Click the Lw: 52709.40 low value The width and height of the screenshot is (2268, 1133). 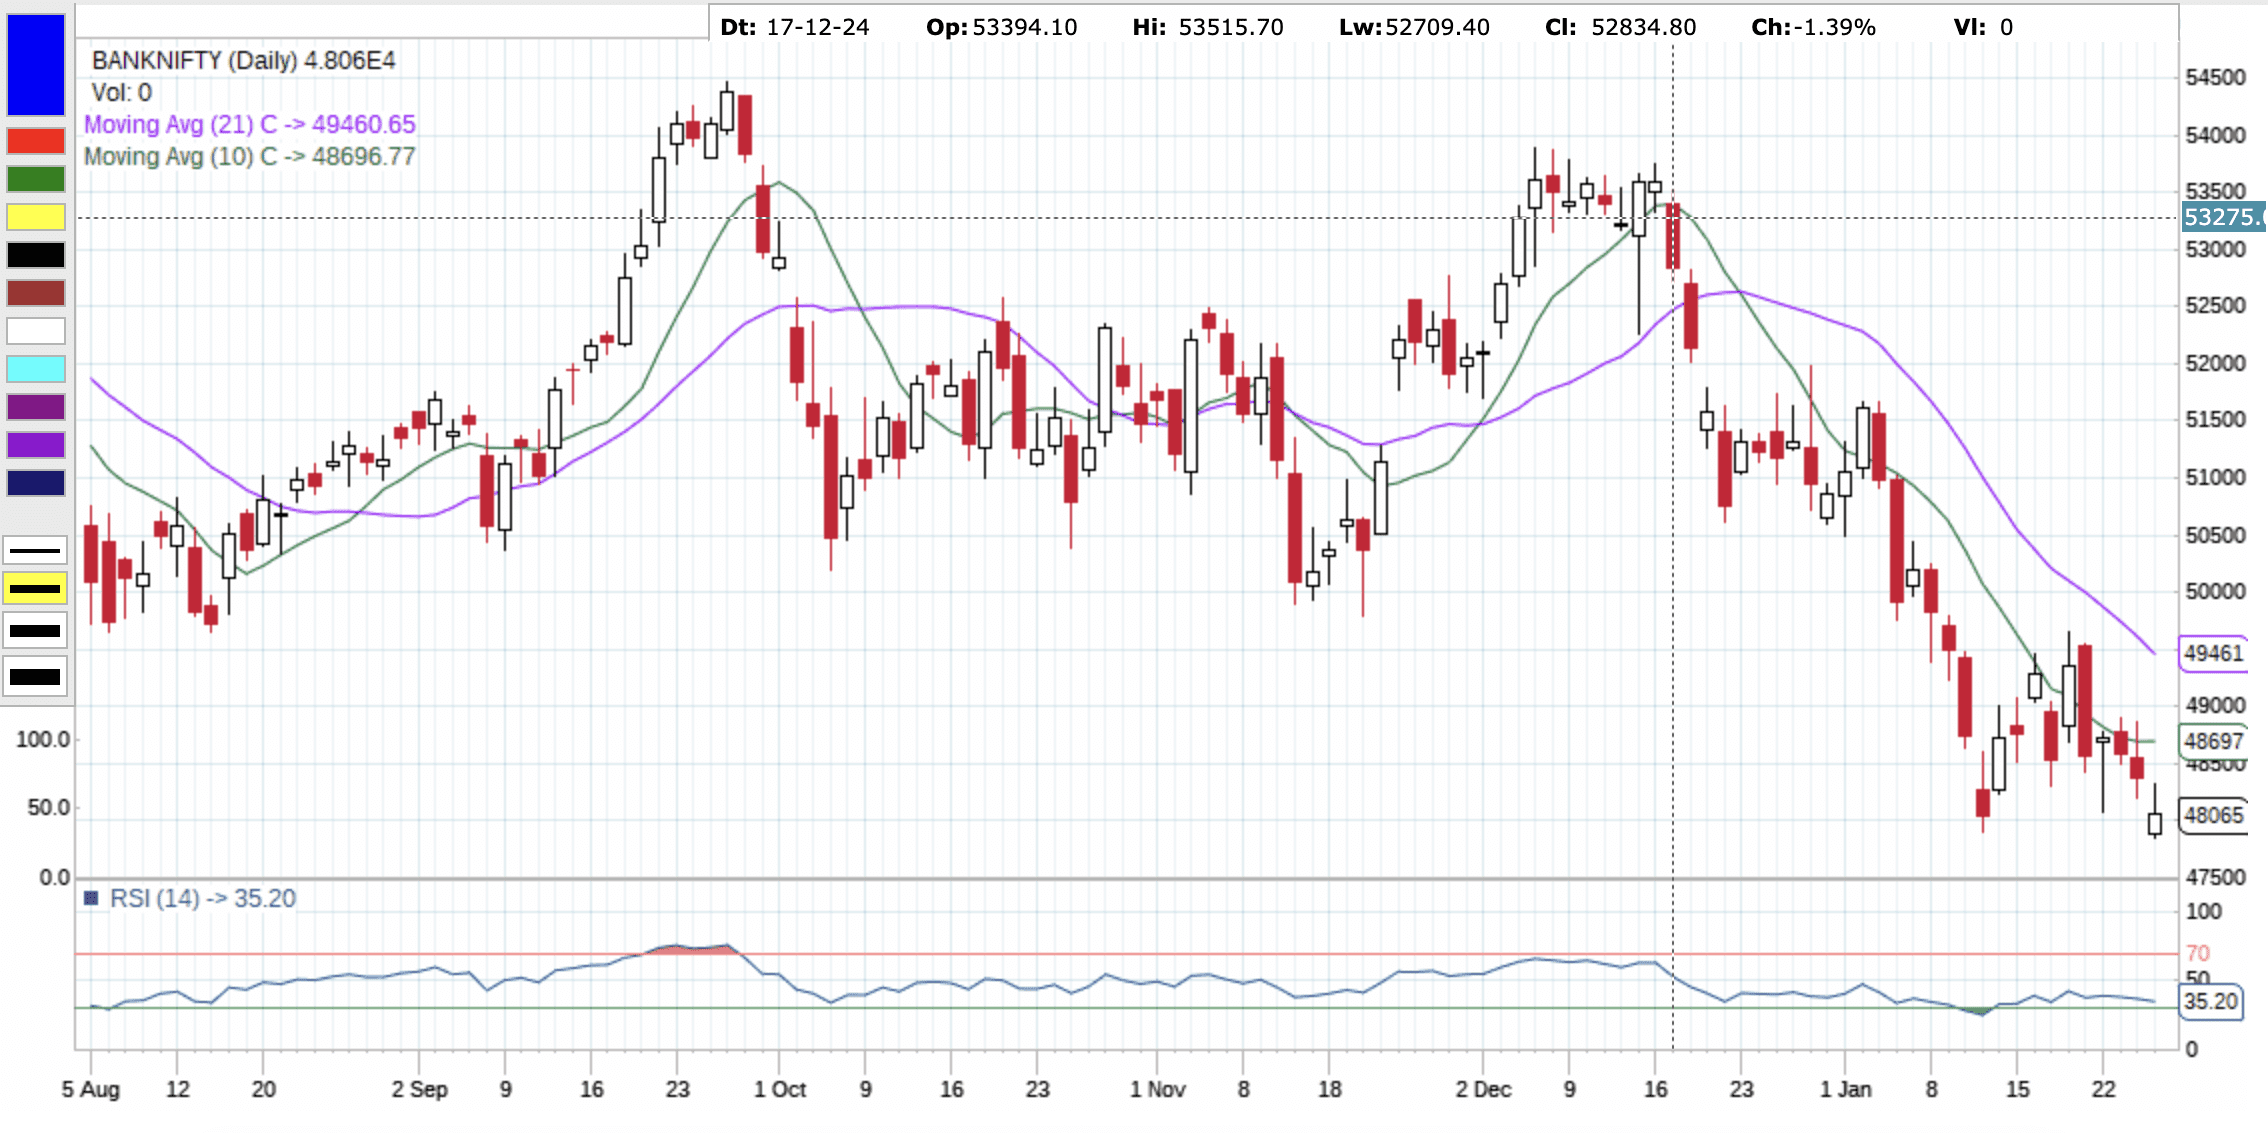click(x=1415, y=27)
